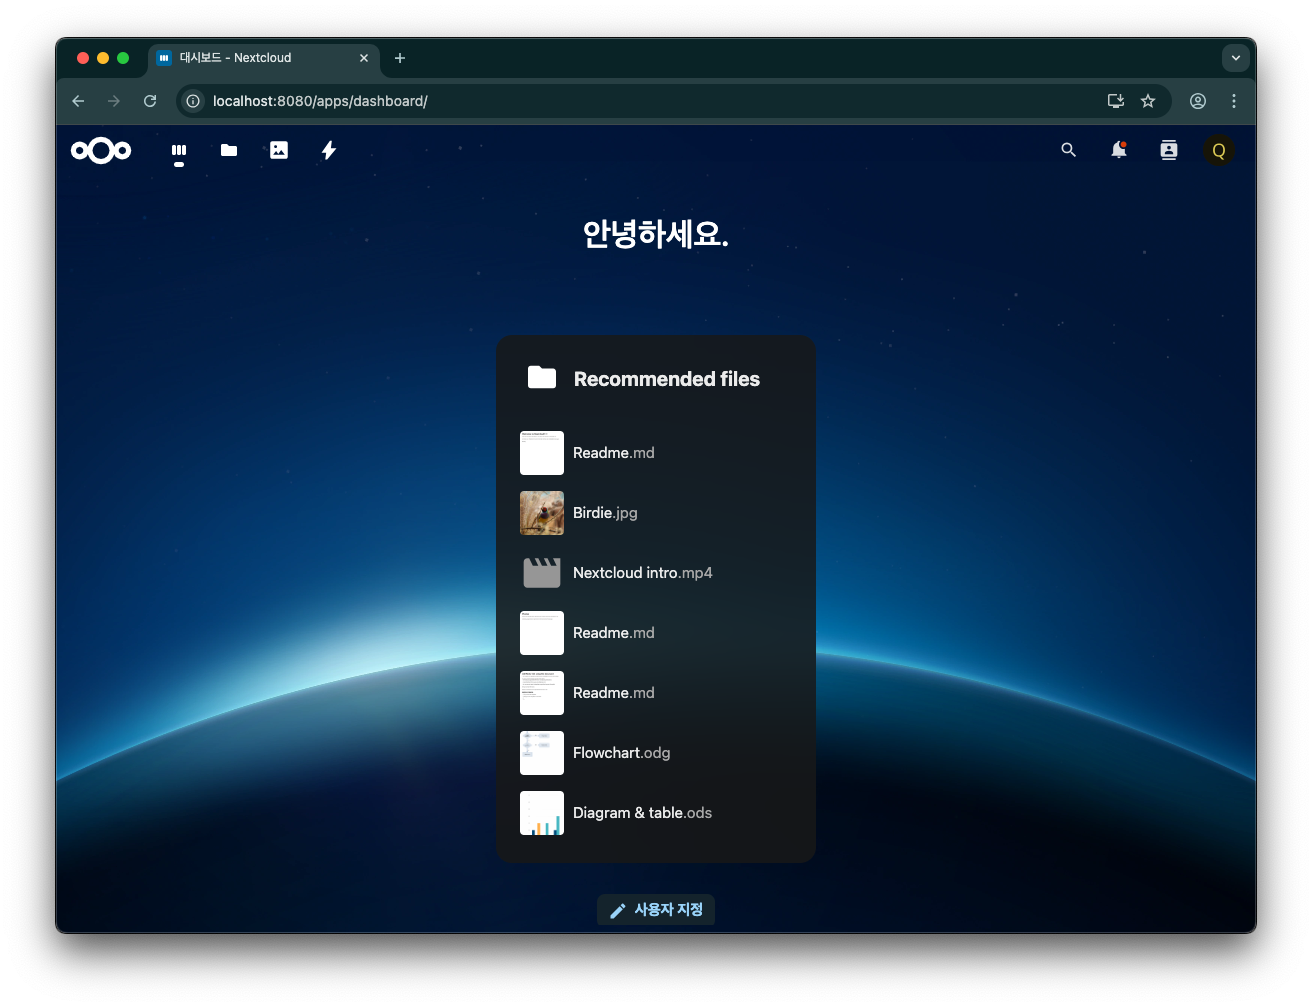Open the second Readme.md file
Screen dimensions: 1312x1007
(656, 633)
